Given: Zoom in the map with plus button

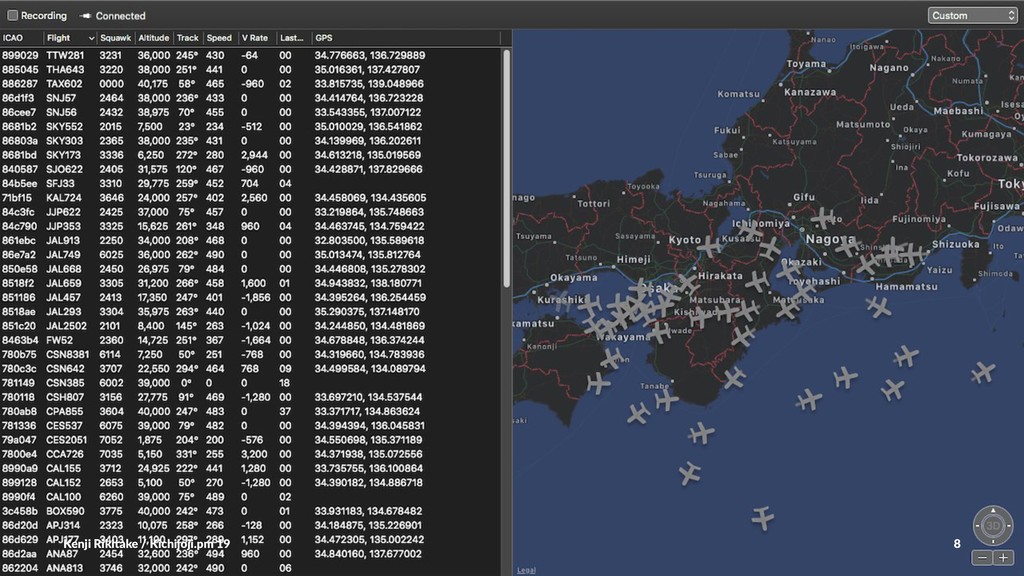Looking at the screenshot, I should pos(1003,558).
